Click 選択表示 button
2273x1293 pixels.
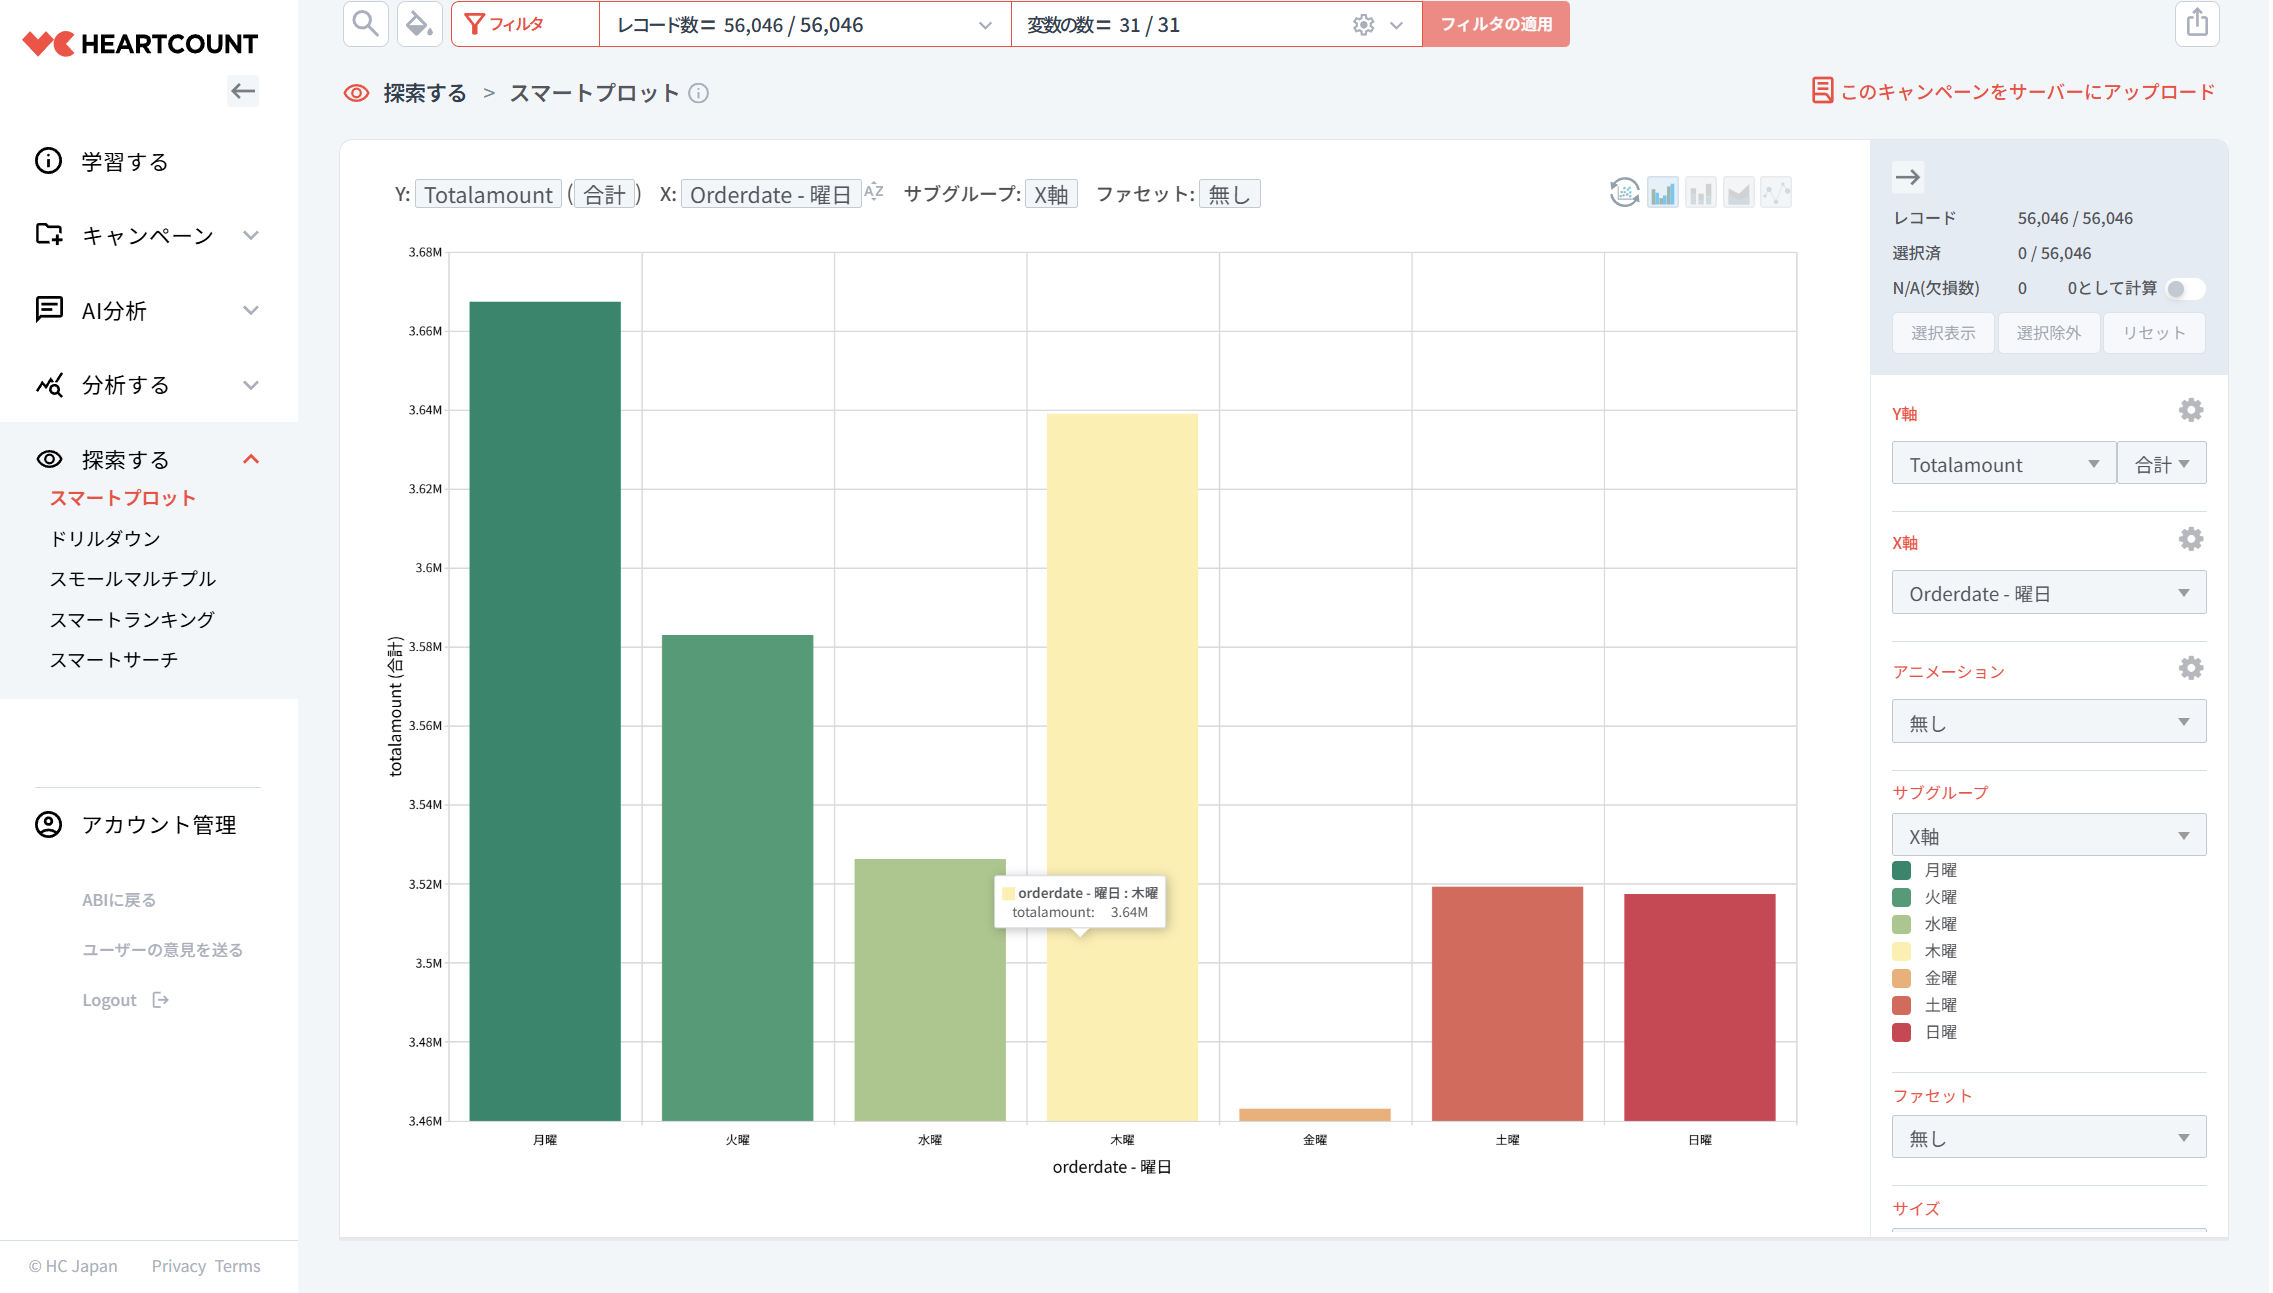click(1943, 333)
